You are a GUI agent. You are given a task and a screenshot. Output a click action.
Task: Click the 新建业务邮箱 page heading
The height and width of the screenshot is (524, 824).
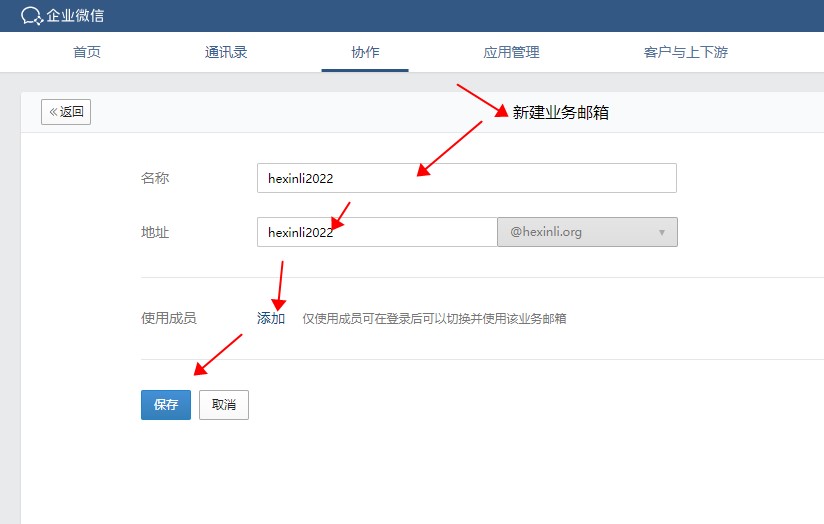point(561,113)
